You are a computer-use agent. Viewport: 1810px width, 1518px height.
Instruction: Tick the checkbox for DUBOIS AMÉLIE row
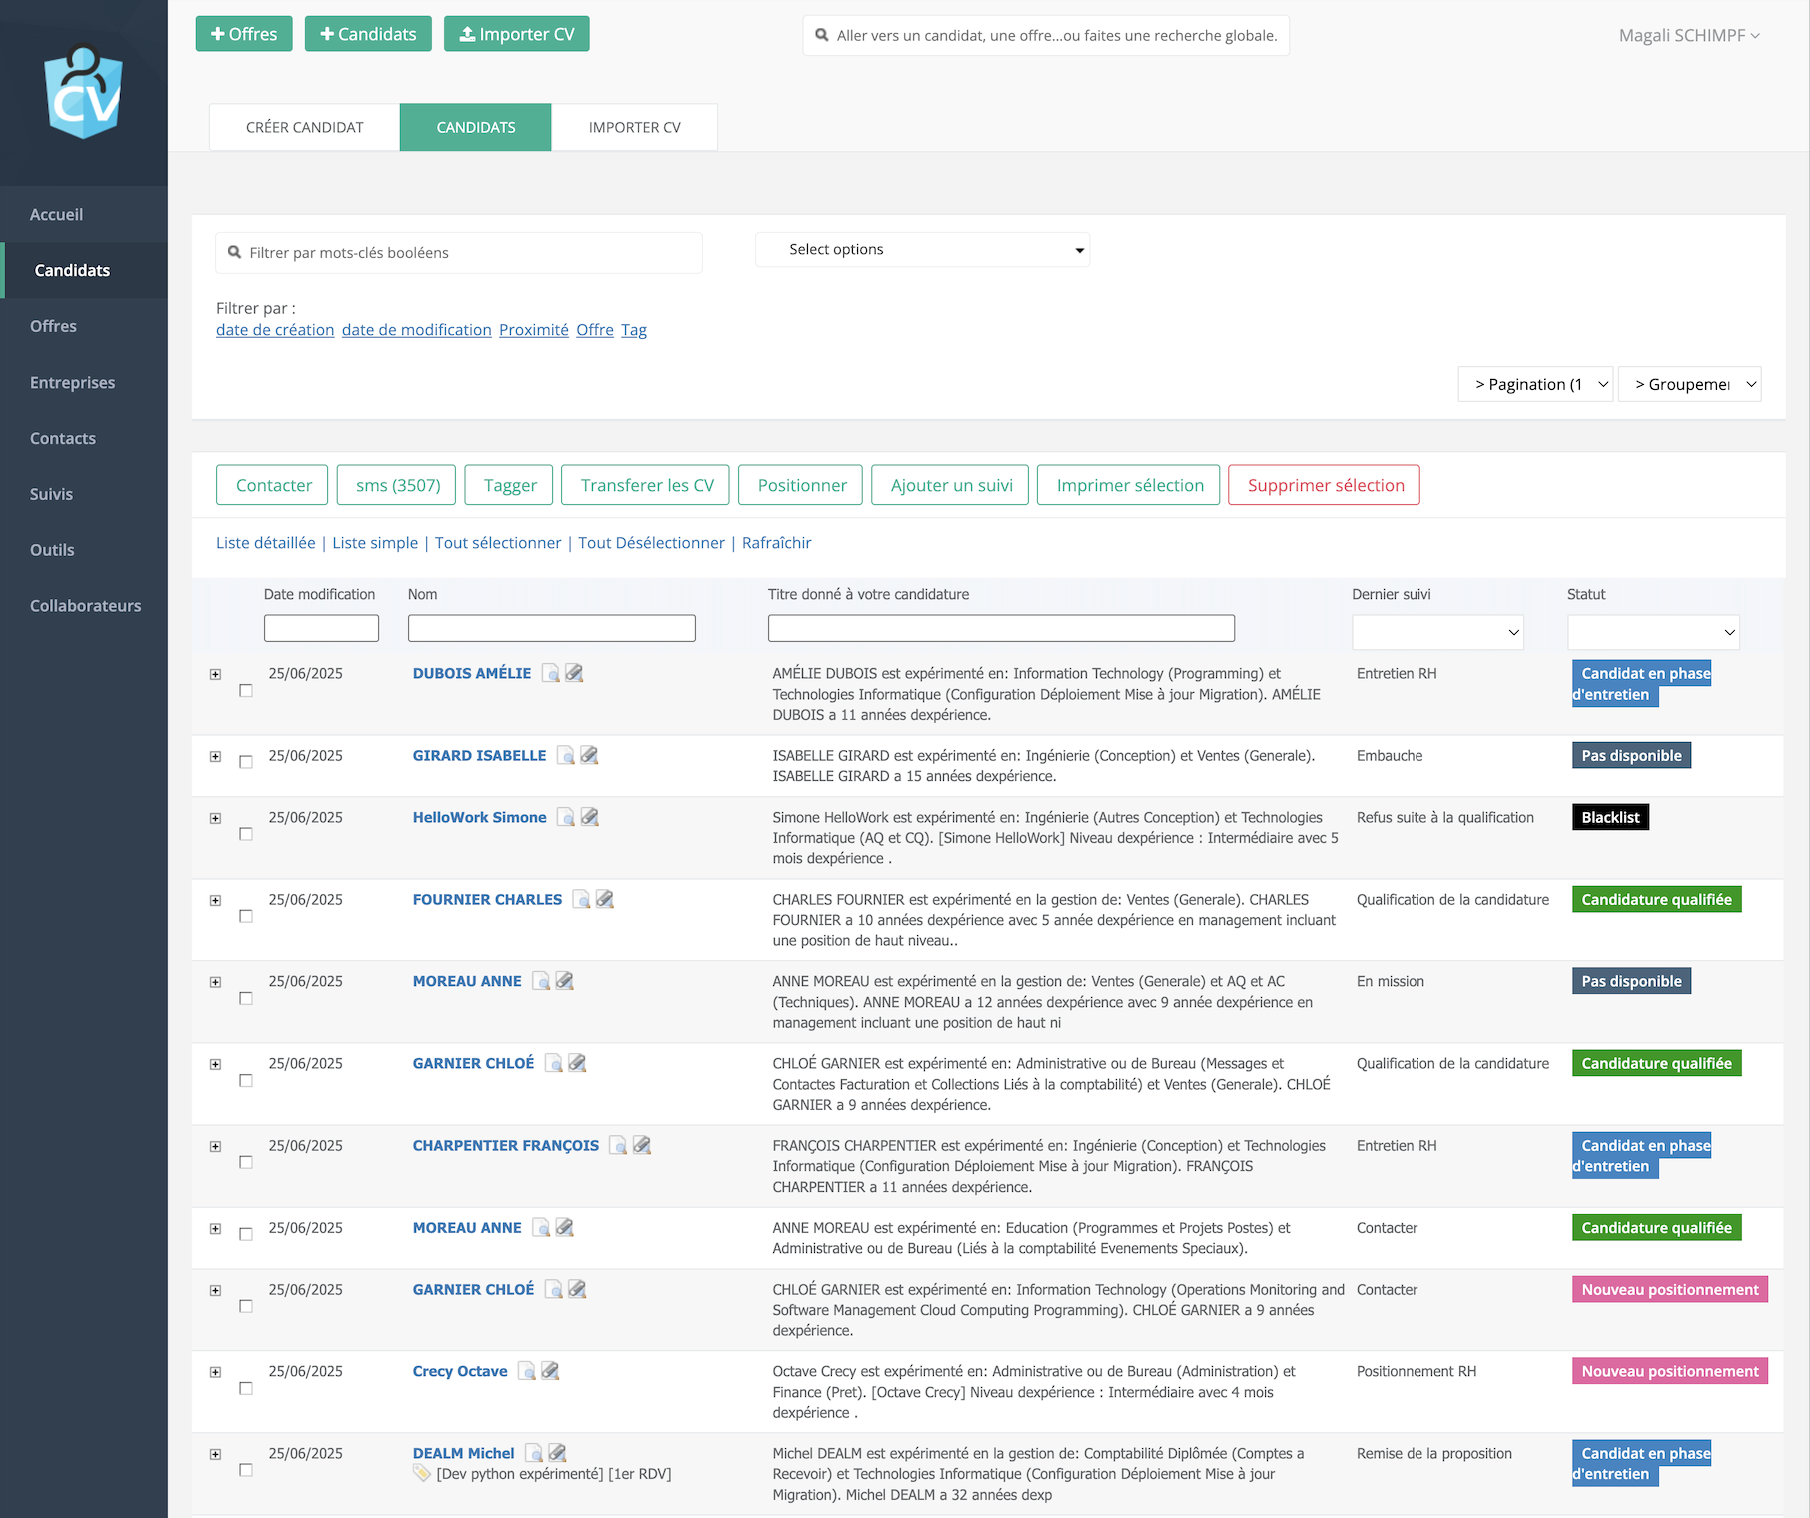point(246,691)
